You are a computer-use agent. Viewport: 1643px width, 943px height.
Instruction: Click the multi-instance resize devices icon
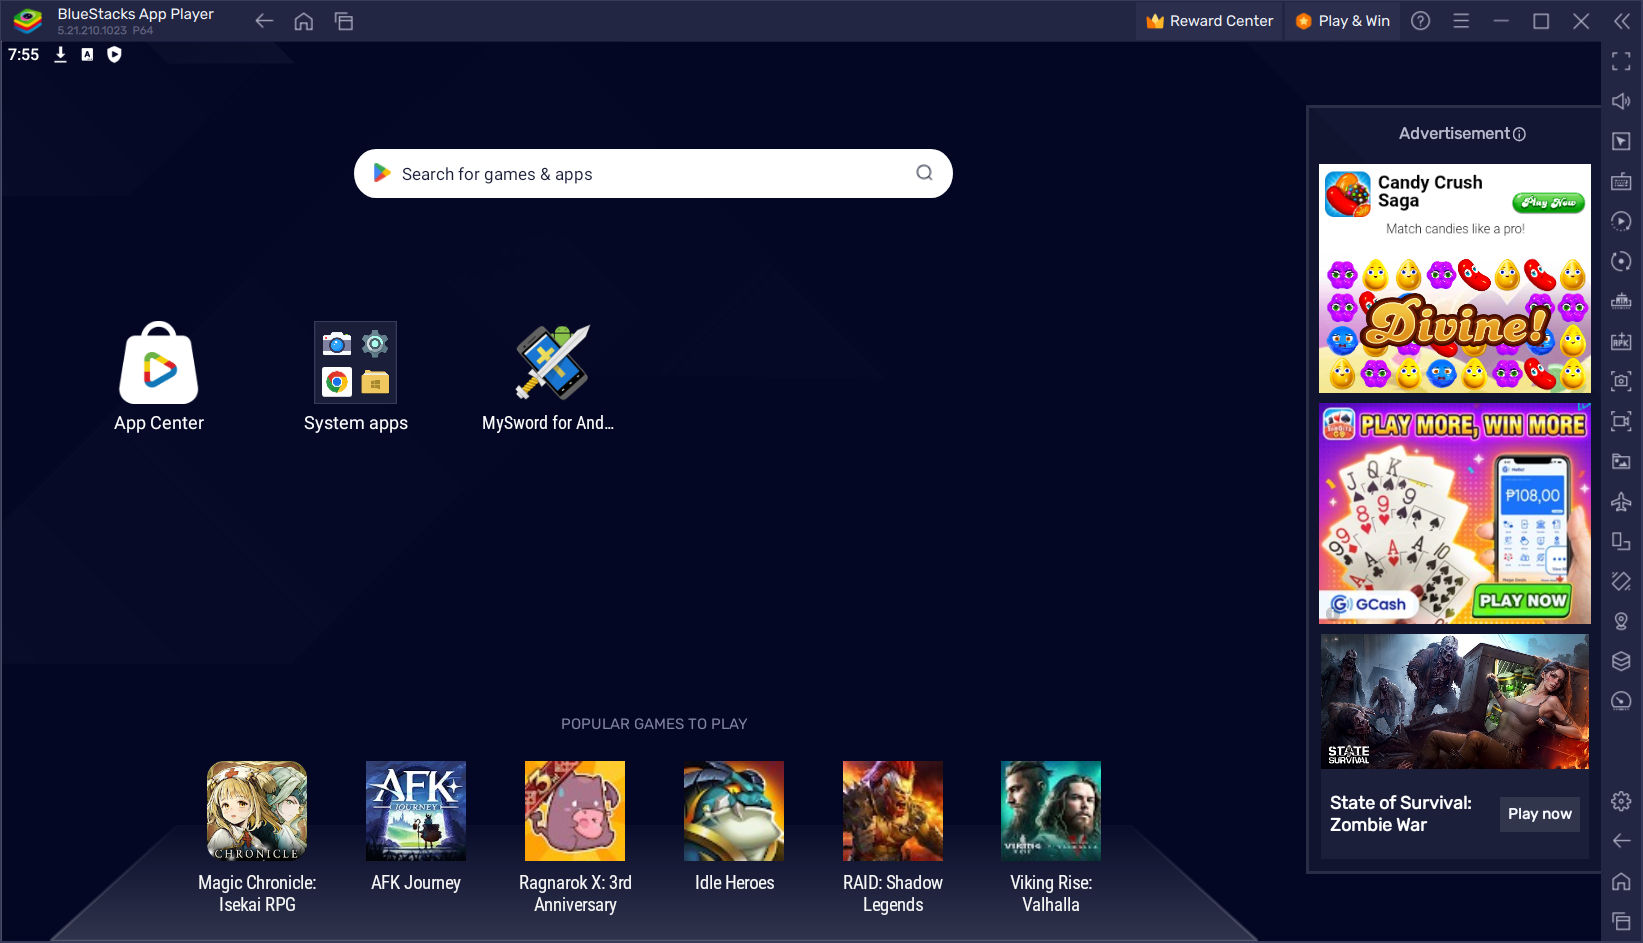[1621, 541]
